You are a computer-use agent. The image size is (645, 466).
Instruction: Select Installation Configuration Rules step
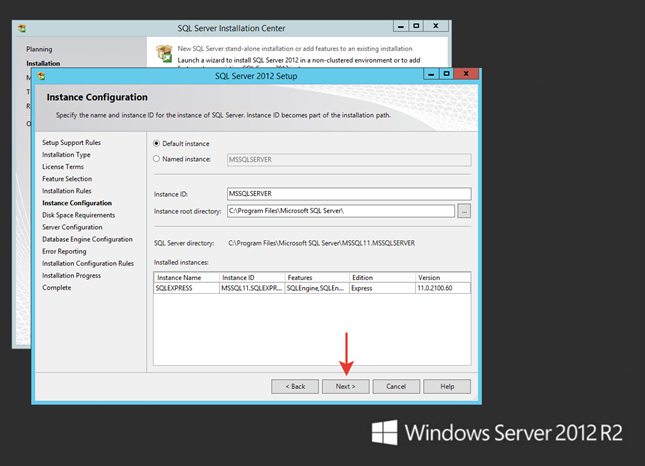point(88,263)
